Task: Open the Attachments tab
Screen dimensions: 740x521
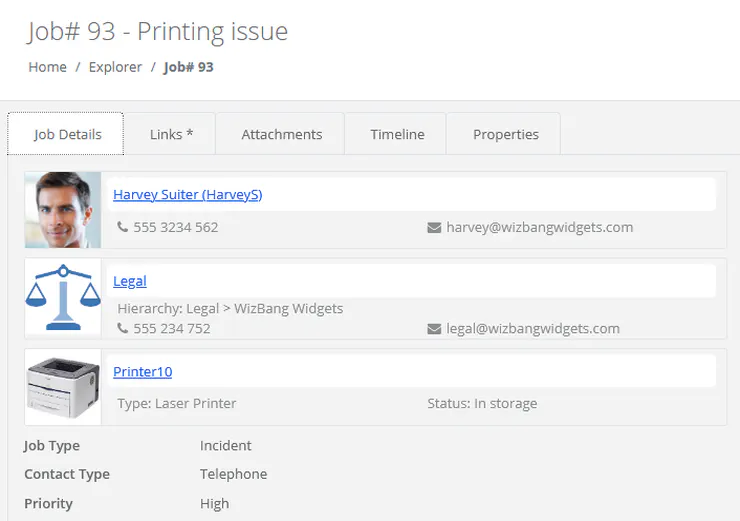Action: [281, 134]
